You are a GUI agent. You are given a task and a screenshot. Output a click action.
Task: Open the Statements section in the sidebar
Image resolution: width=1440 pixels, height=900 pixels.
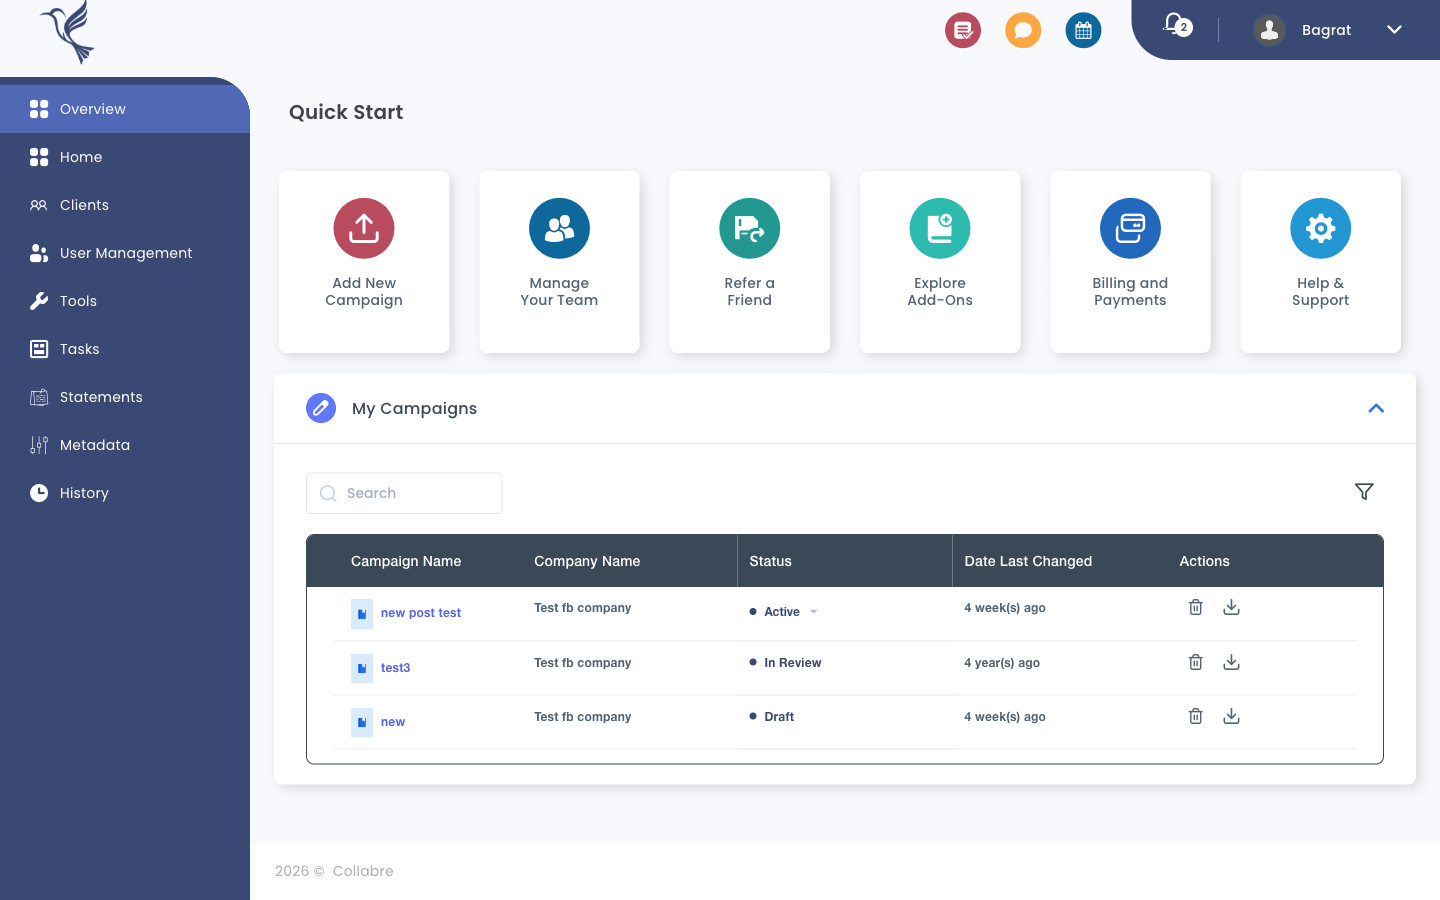point(100,397)
